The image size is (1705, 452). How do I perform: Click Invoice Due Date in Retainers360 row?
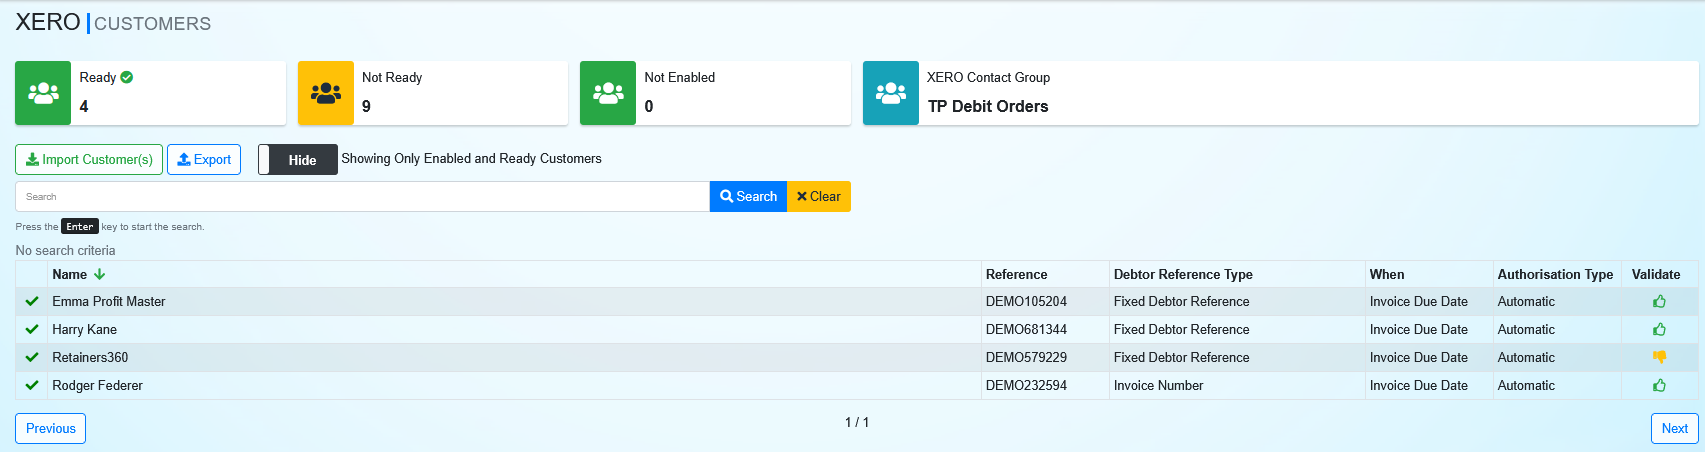[x=1419, y=357]
